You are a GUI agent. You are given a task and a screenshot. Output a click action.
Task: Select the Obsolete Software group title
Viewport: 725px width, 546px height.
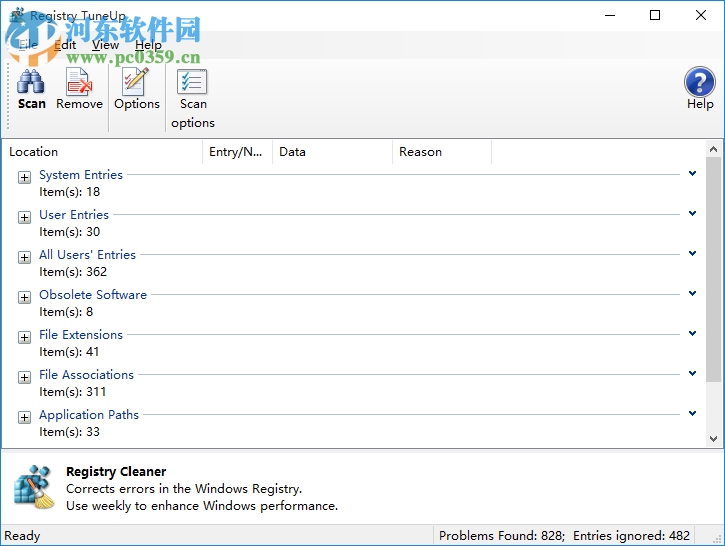coord(93,294)
